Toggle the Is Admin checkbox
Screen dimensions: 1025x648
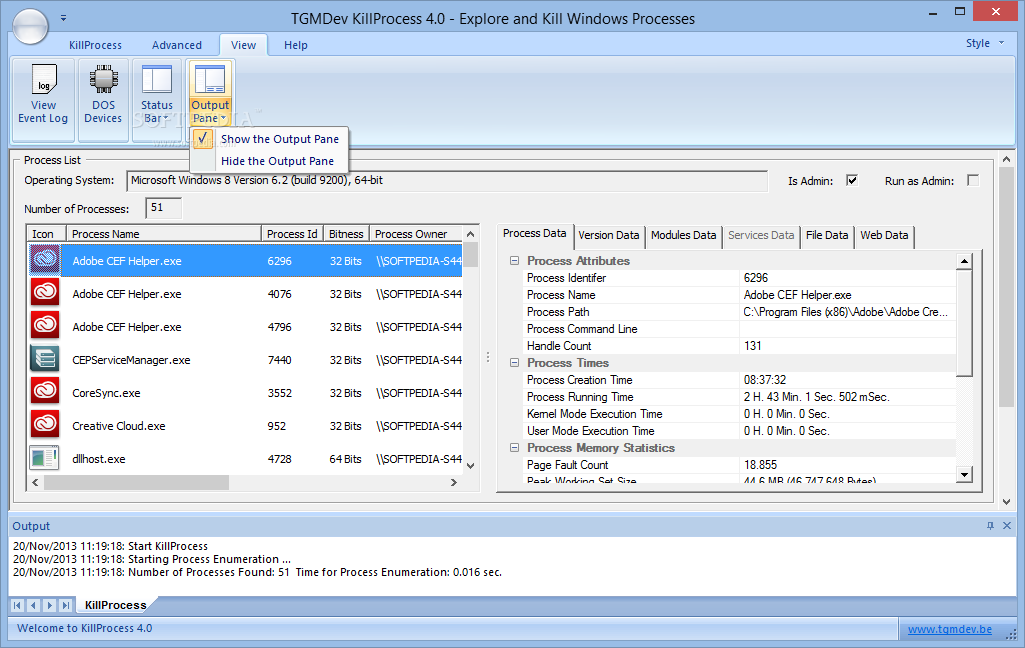tap(852, 180)
